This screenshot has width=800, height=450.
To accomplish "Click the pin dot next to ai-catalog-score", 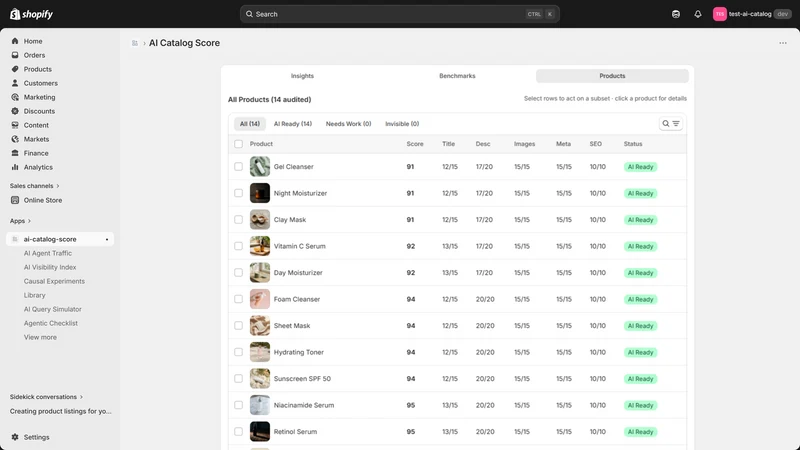I will tap(107, 239).
